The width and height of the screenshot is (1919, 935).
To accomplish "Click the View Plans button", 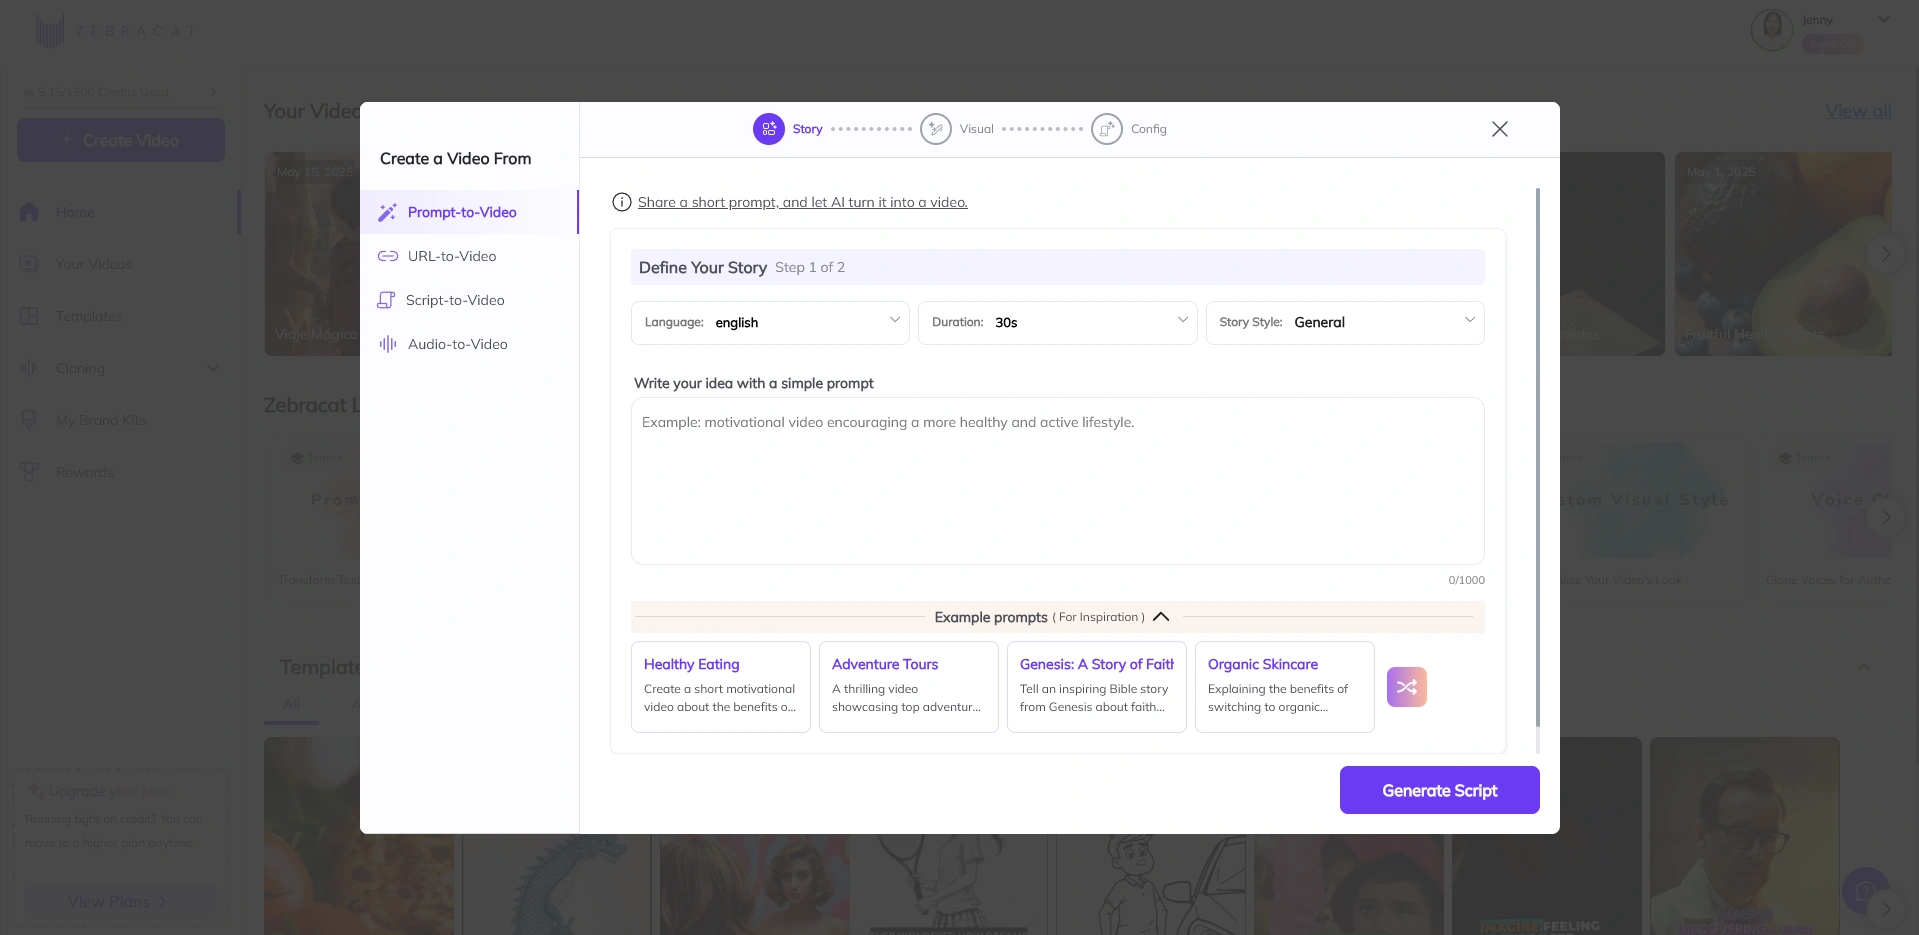I will pos(120,901).
